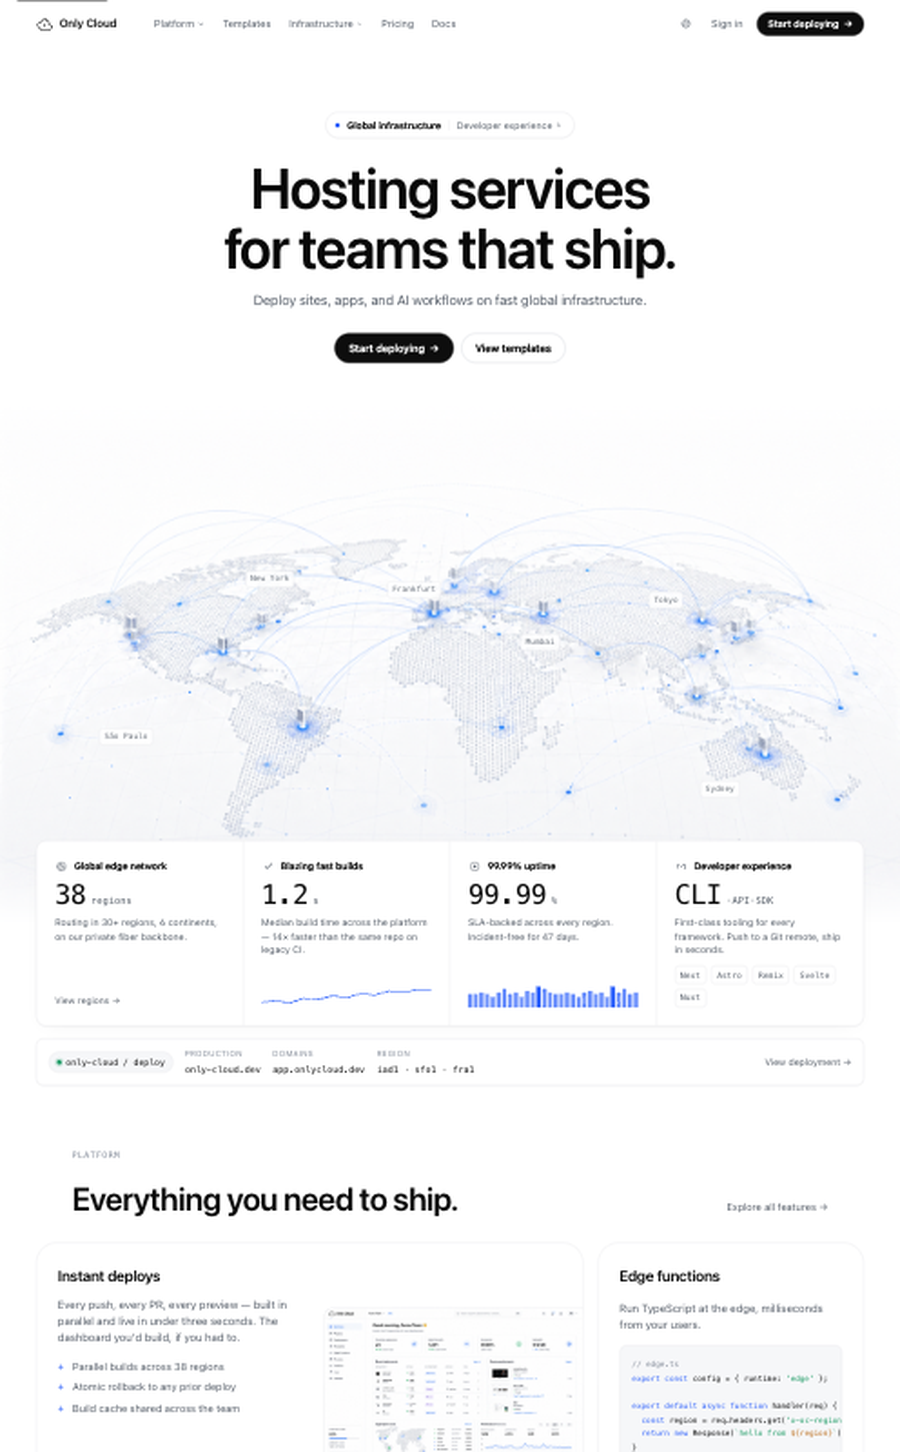Click the View regions link
The width and height of the screenshot is (900, 1452).
point(87,1000)
